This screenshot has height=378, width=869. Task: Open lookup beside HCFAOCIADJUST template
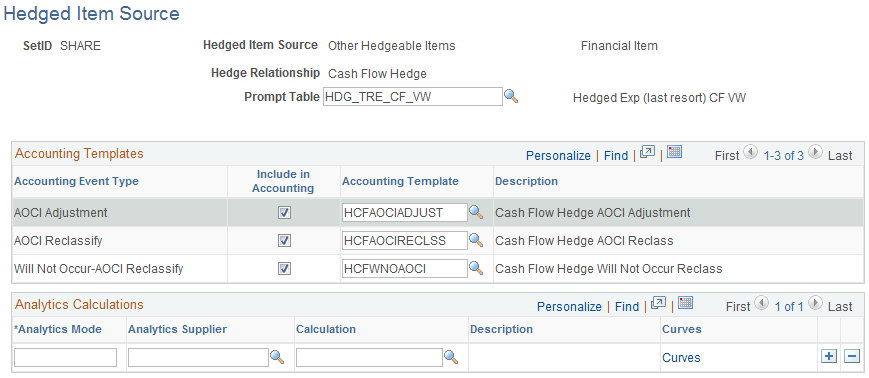[476, 212]
